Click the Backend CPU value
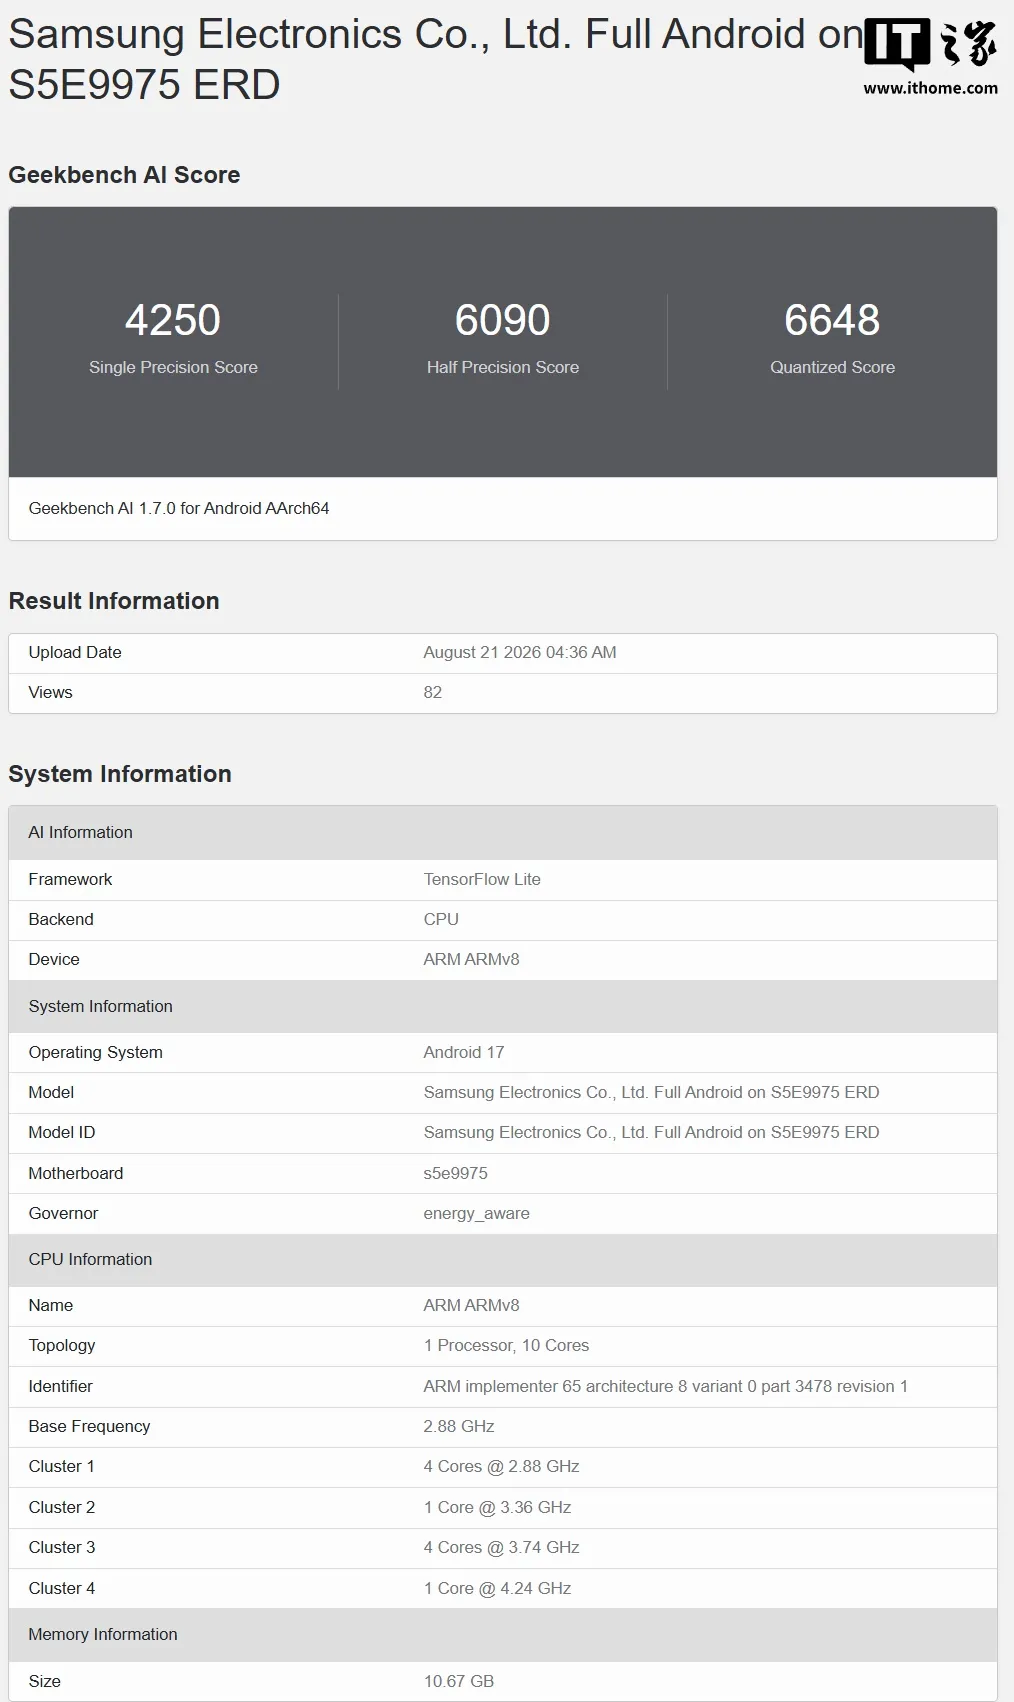The image size is (1014, 1702). (441, 919)
